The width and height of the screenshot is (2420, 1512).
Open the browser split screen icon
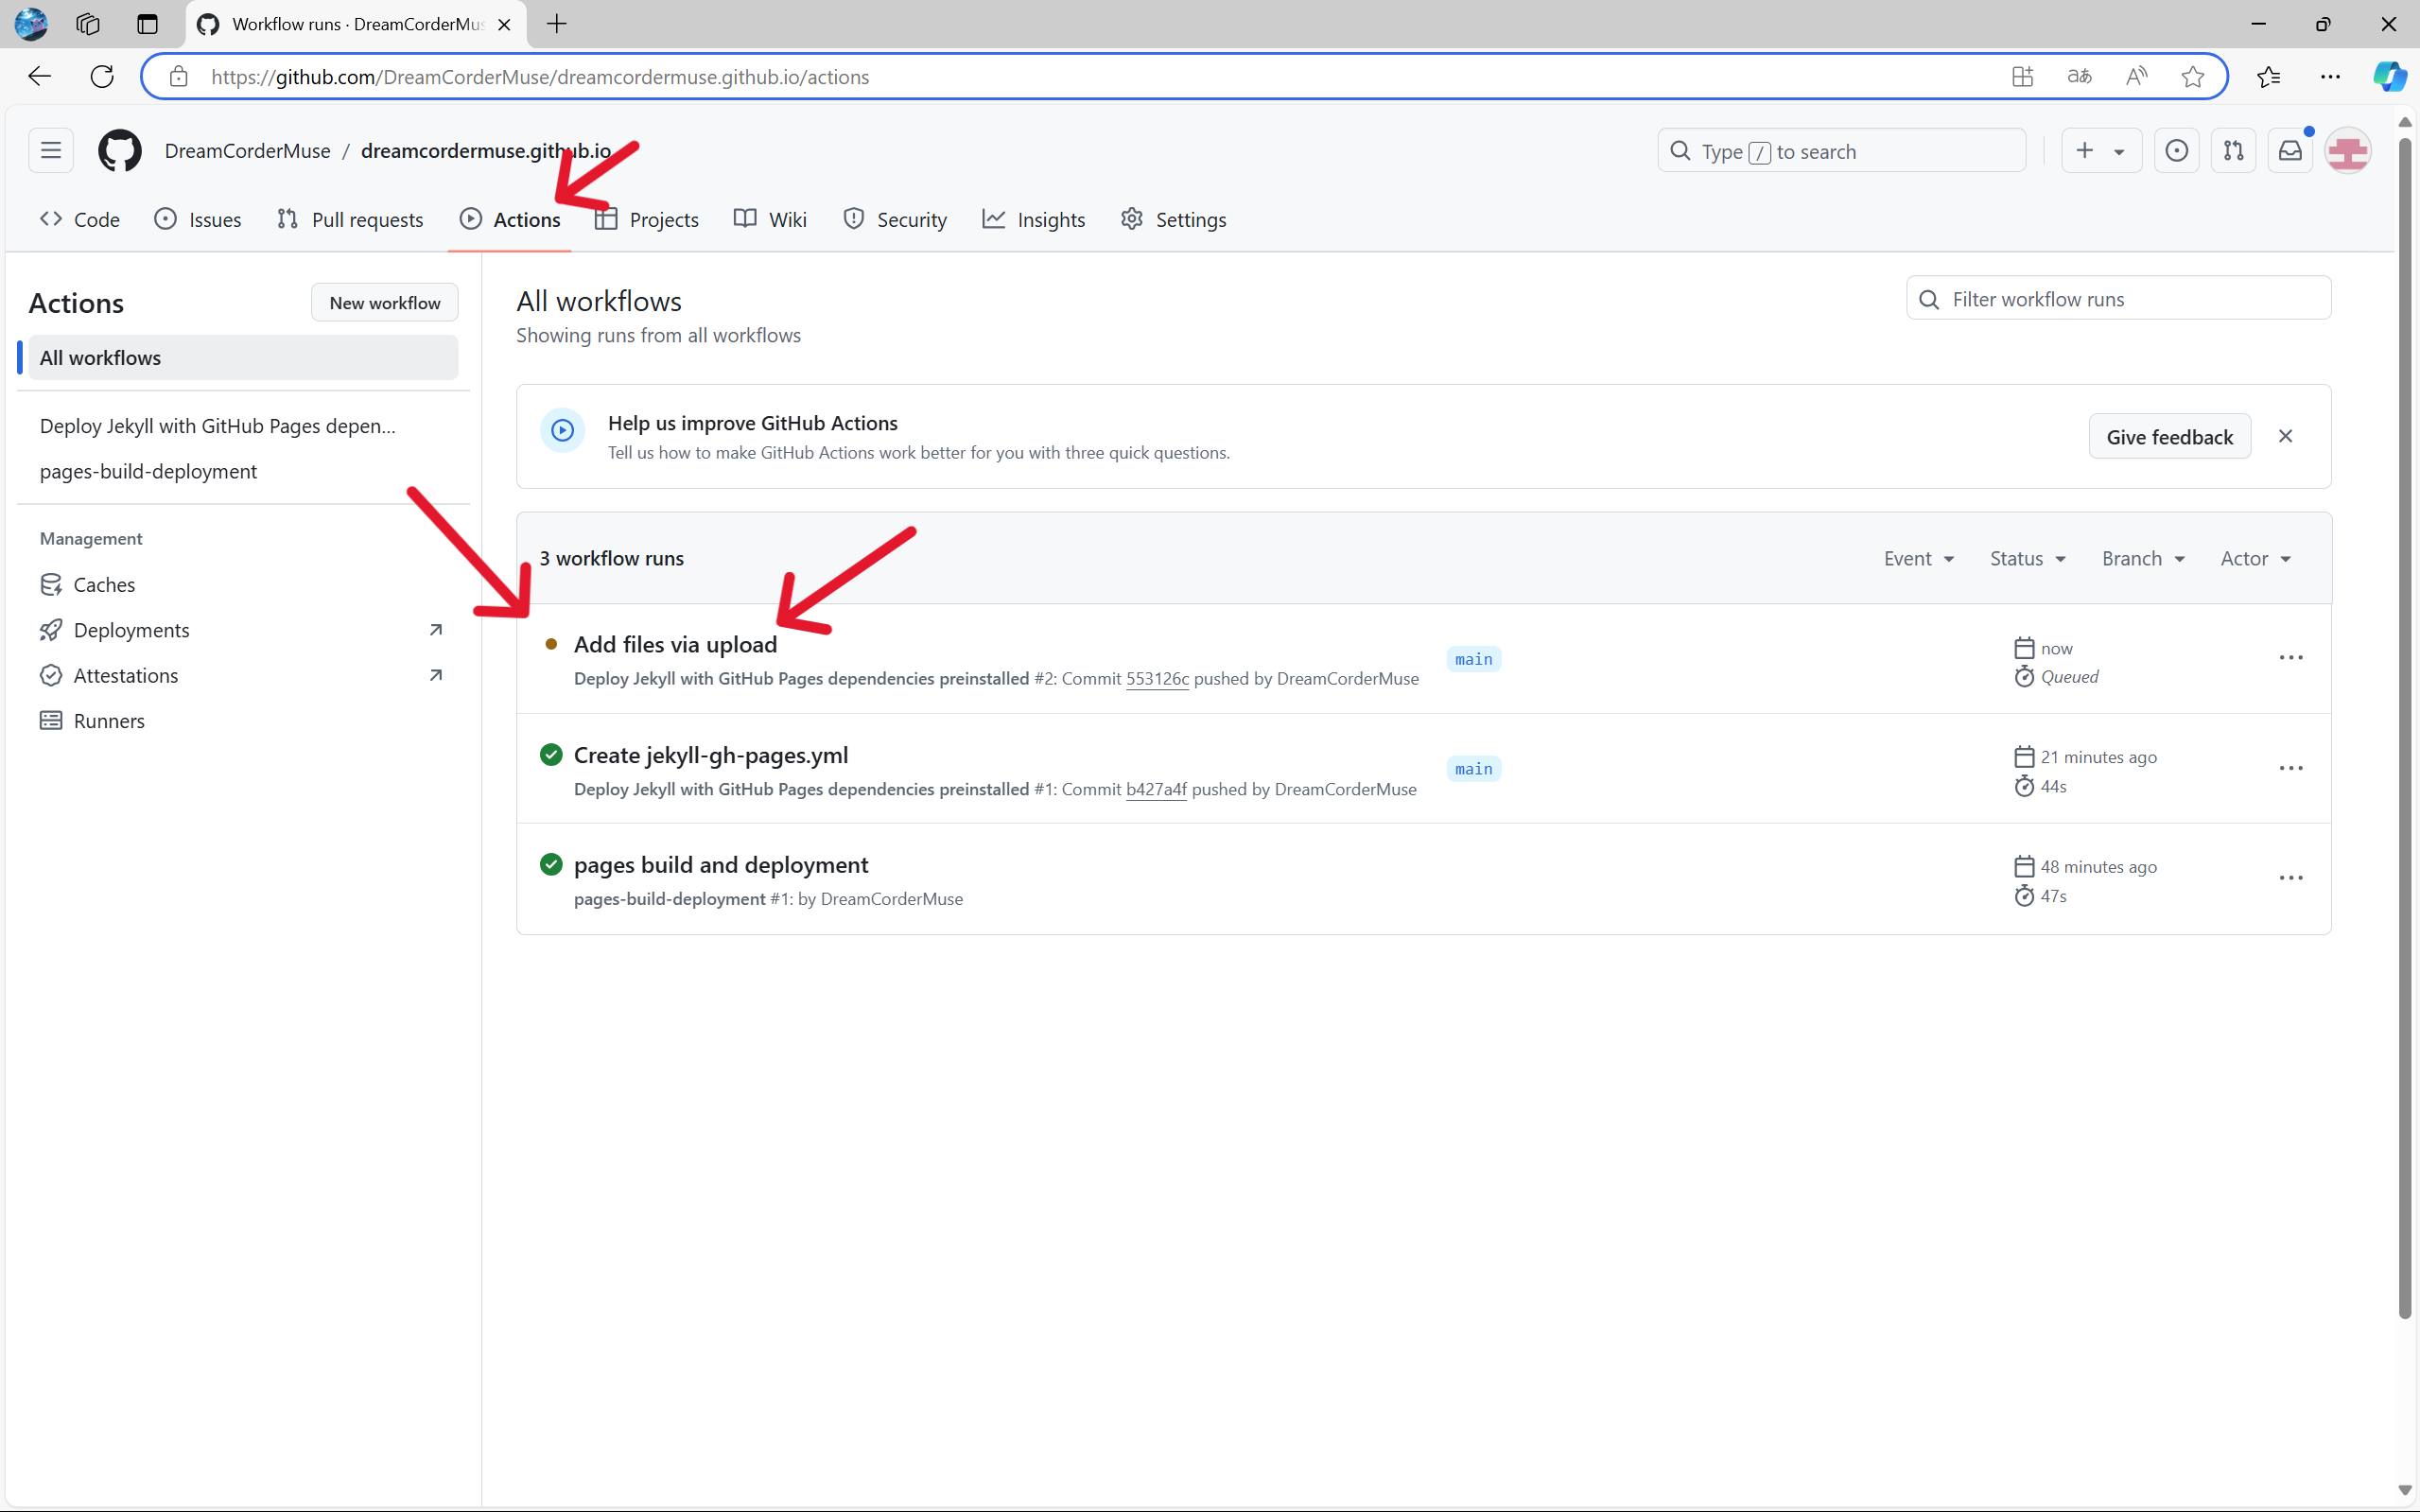coord(2022,77)
